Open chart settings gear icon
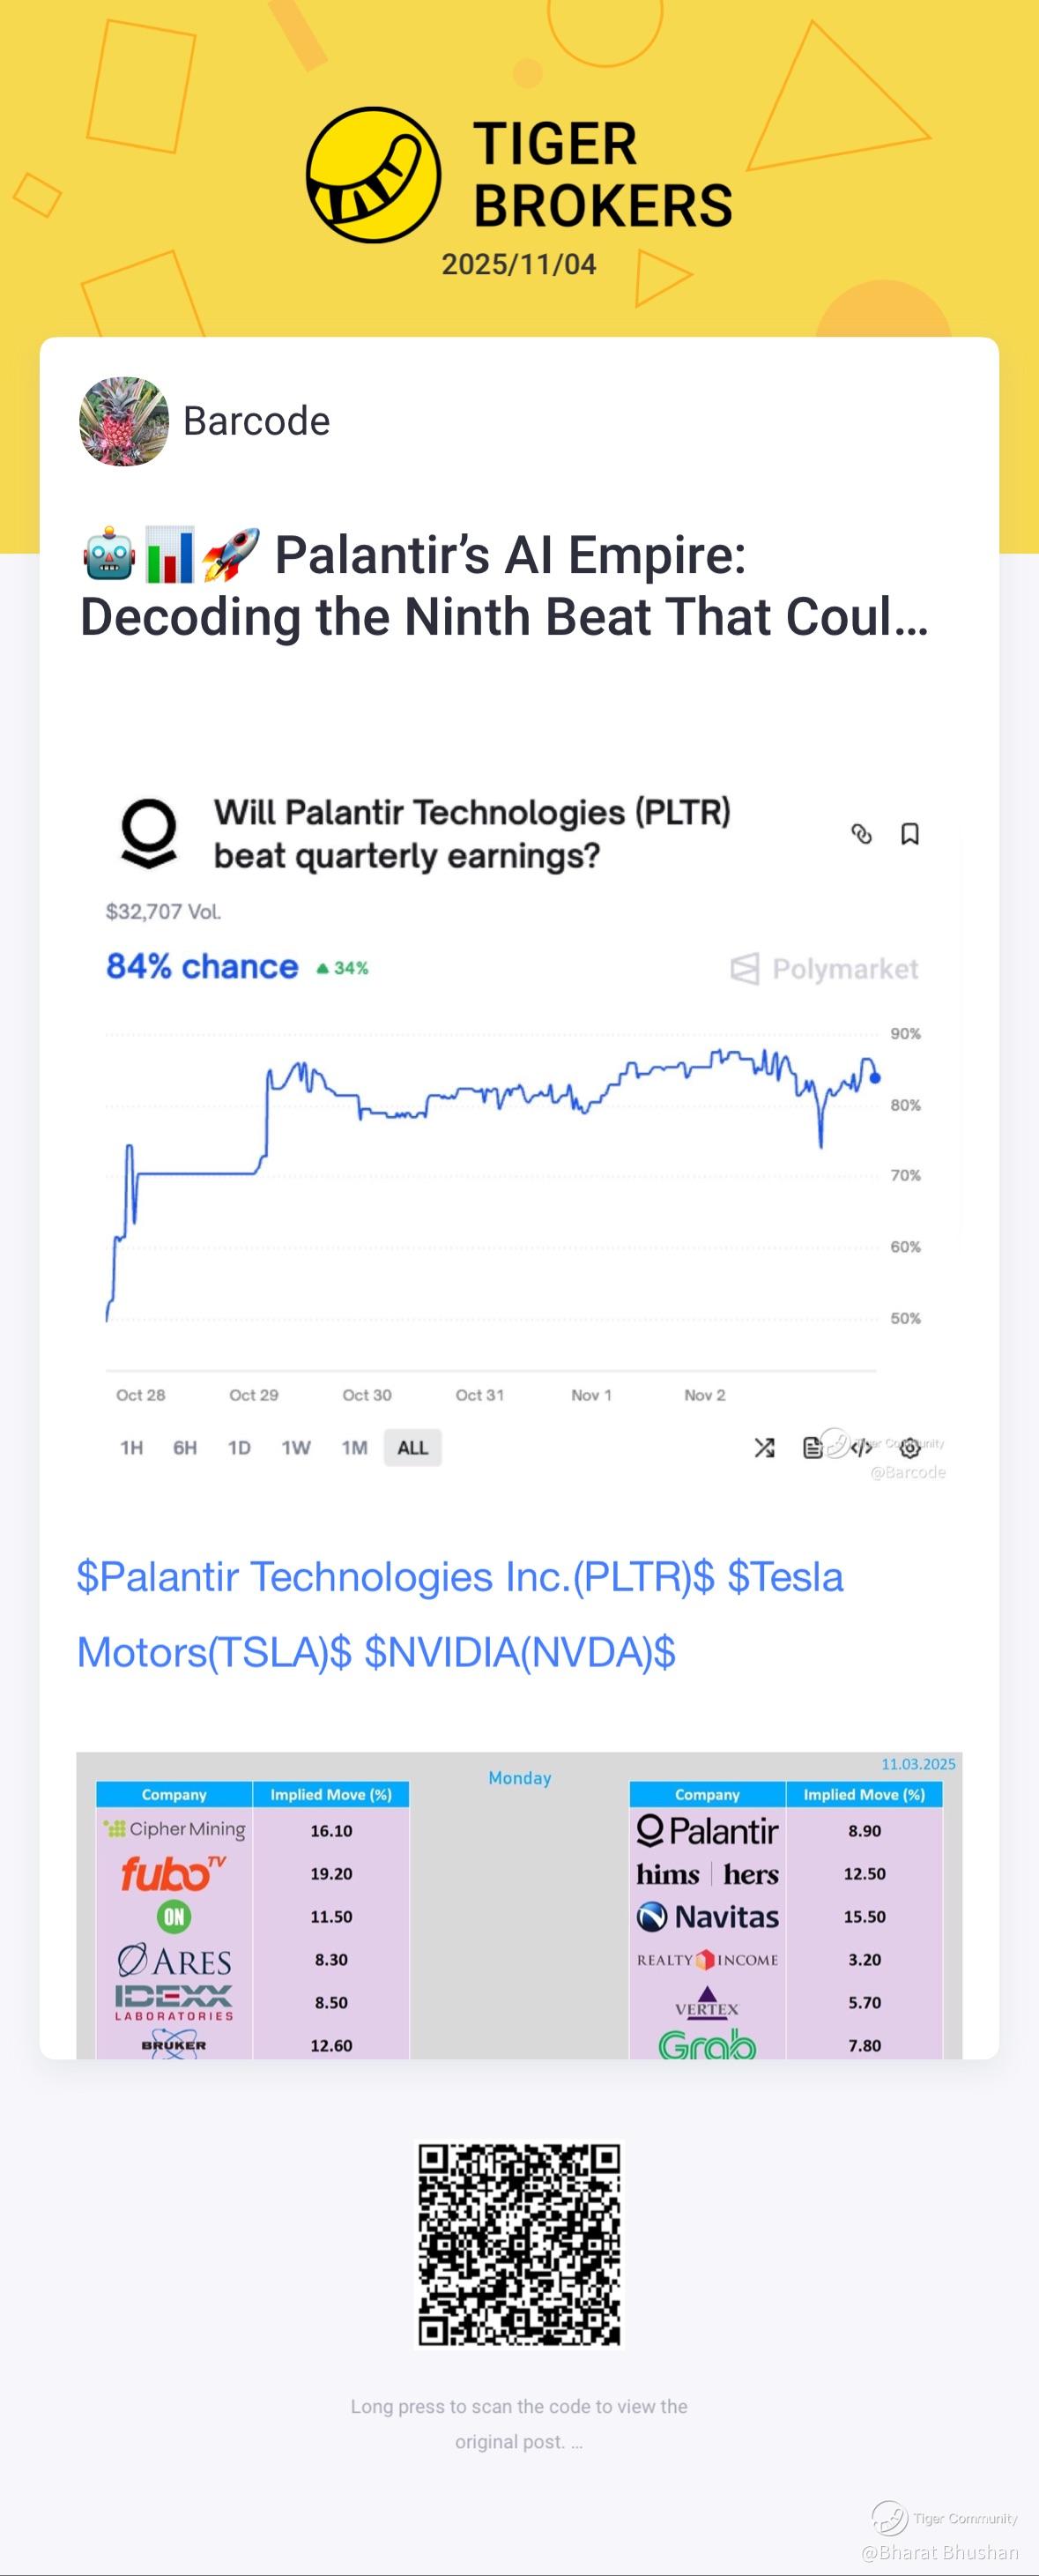Screen dimensions: 1039x2576 coord(910,1447)
